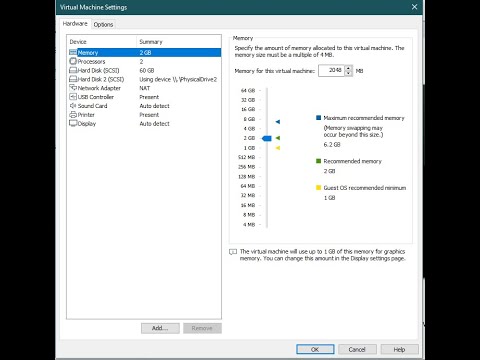Click the Hard Disk 2 (SCSI) drive icon
This screenshot has width=480, height=360.
click(x=73, y=79)
